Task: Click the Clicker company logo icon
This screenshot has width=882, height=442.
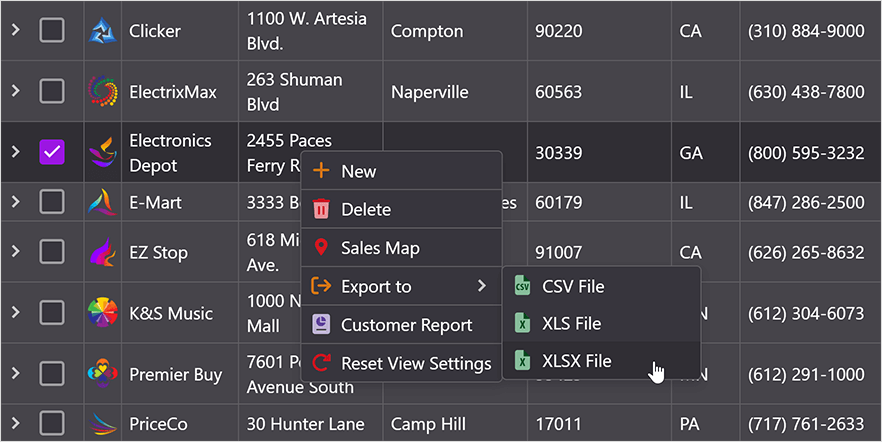Action: pyautogui.click(x=102, y=31)
